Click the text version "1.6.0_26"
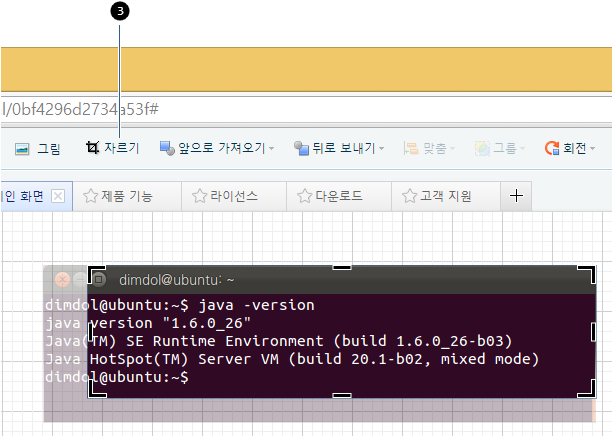The height and width of the screenshot is (437, 613). click(170, 323)
